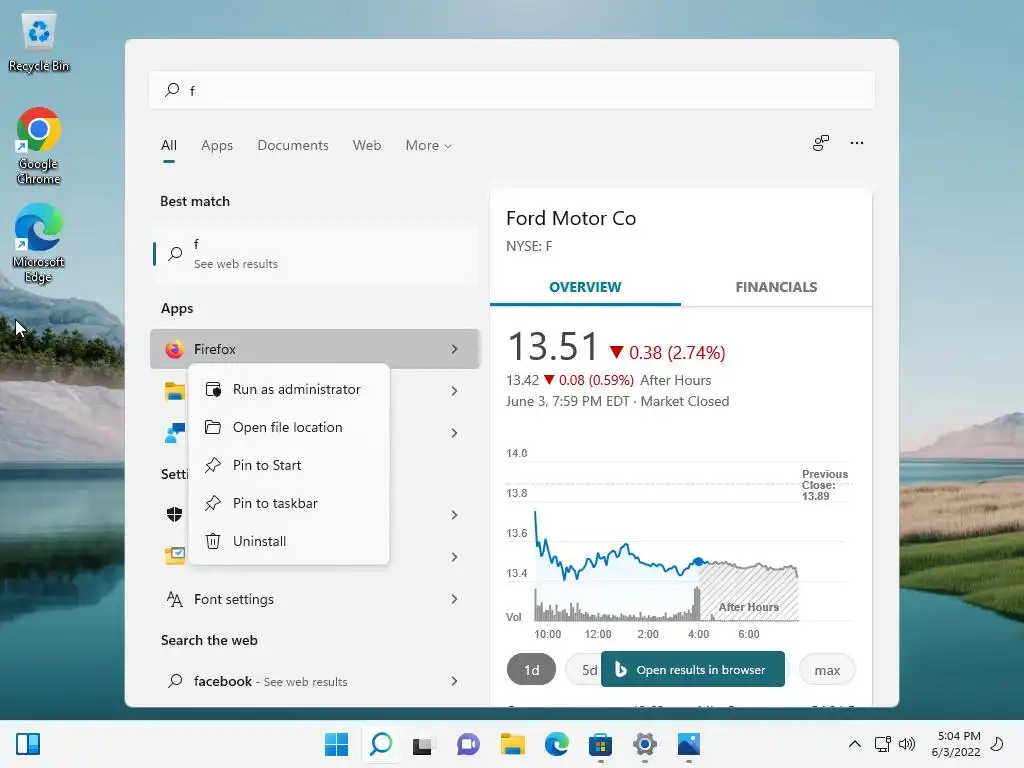Choose Pin to Start
This screenshot has width=1024, height=768.
pyautogui.click(x=289, y=465)
